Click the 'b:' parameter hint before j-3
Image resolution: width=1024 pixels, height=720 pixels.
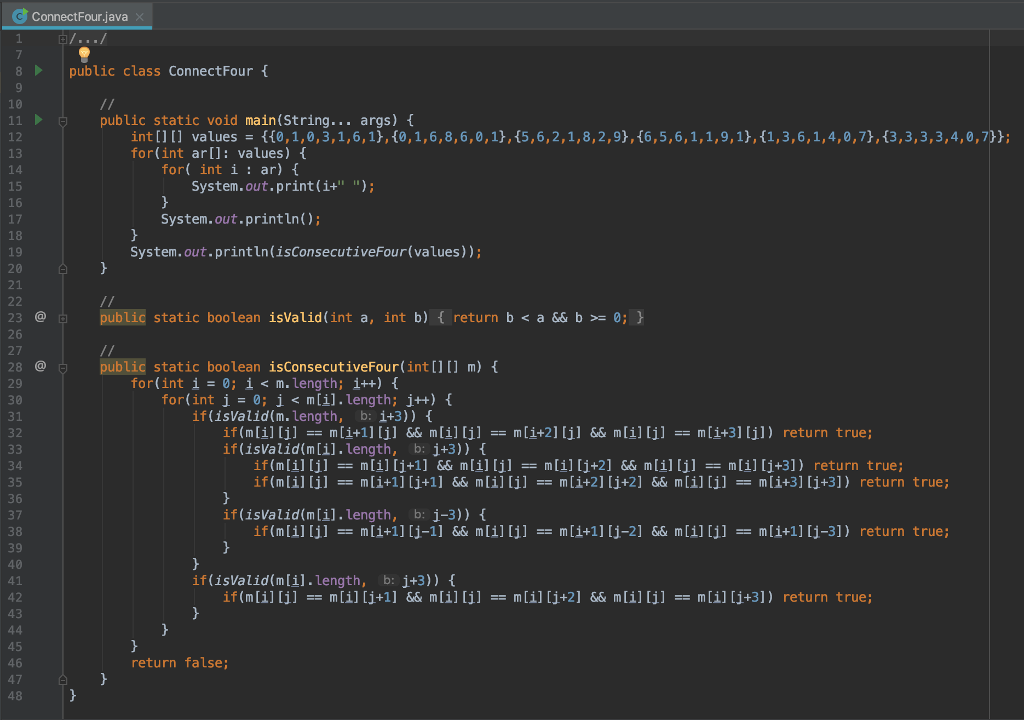pos(419,515)
